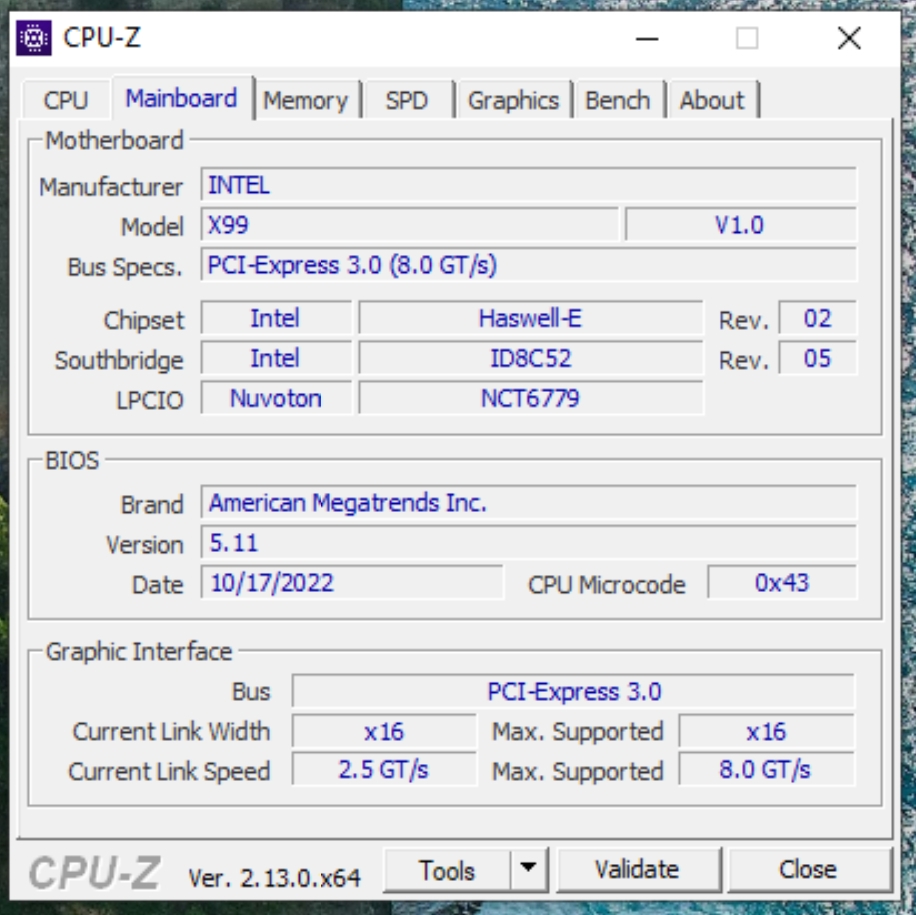
Task: Click the BIOS Brand American Megatrends Inc. field
Action: 529,502
